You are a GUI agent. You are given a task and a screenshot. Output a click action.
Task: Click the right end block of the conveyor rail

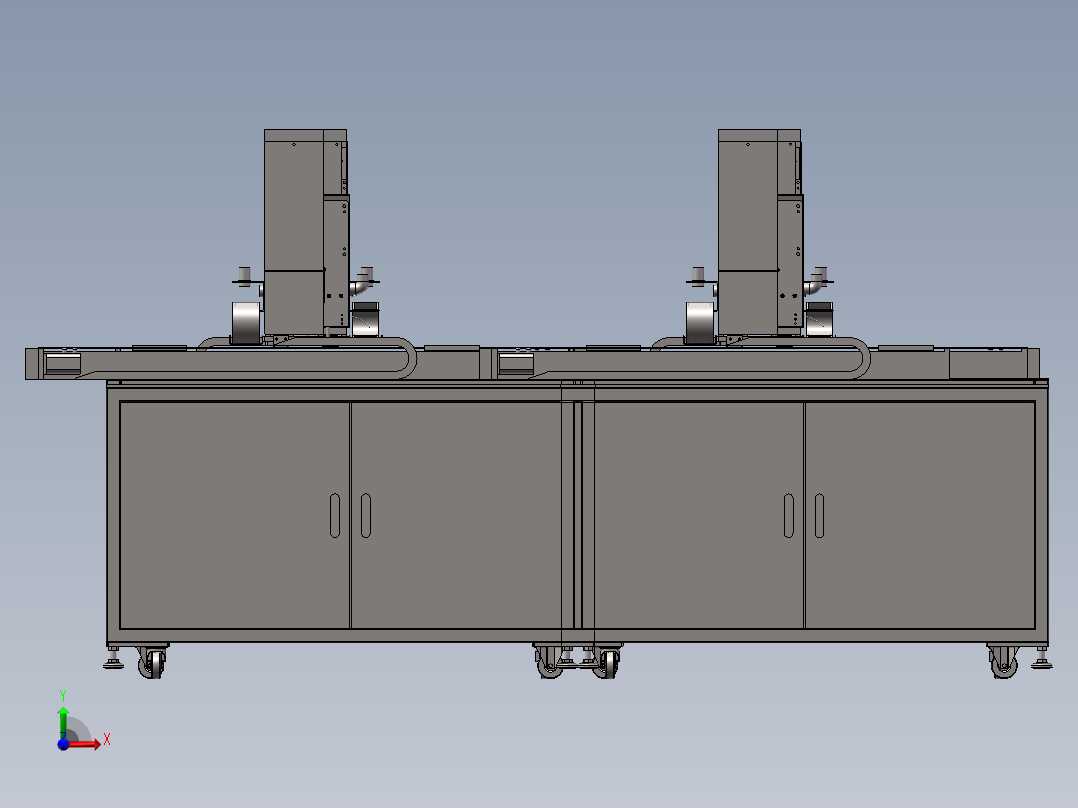[992, 363]
